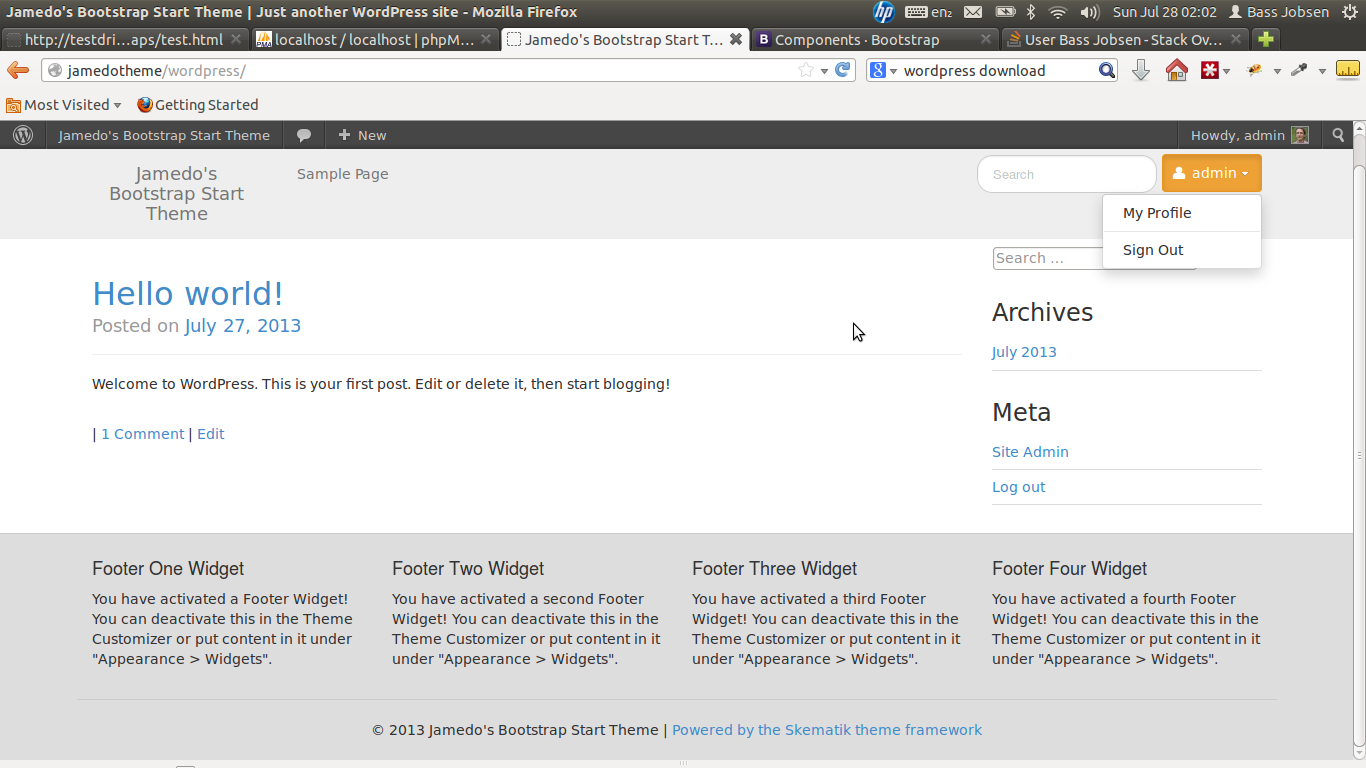Select My Profile from admin menu
This screenshot has width=1366, height=768.
[1157, 213]
